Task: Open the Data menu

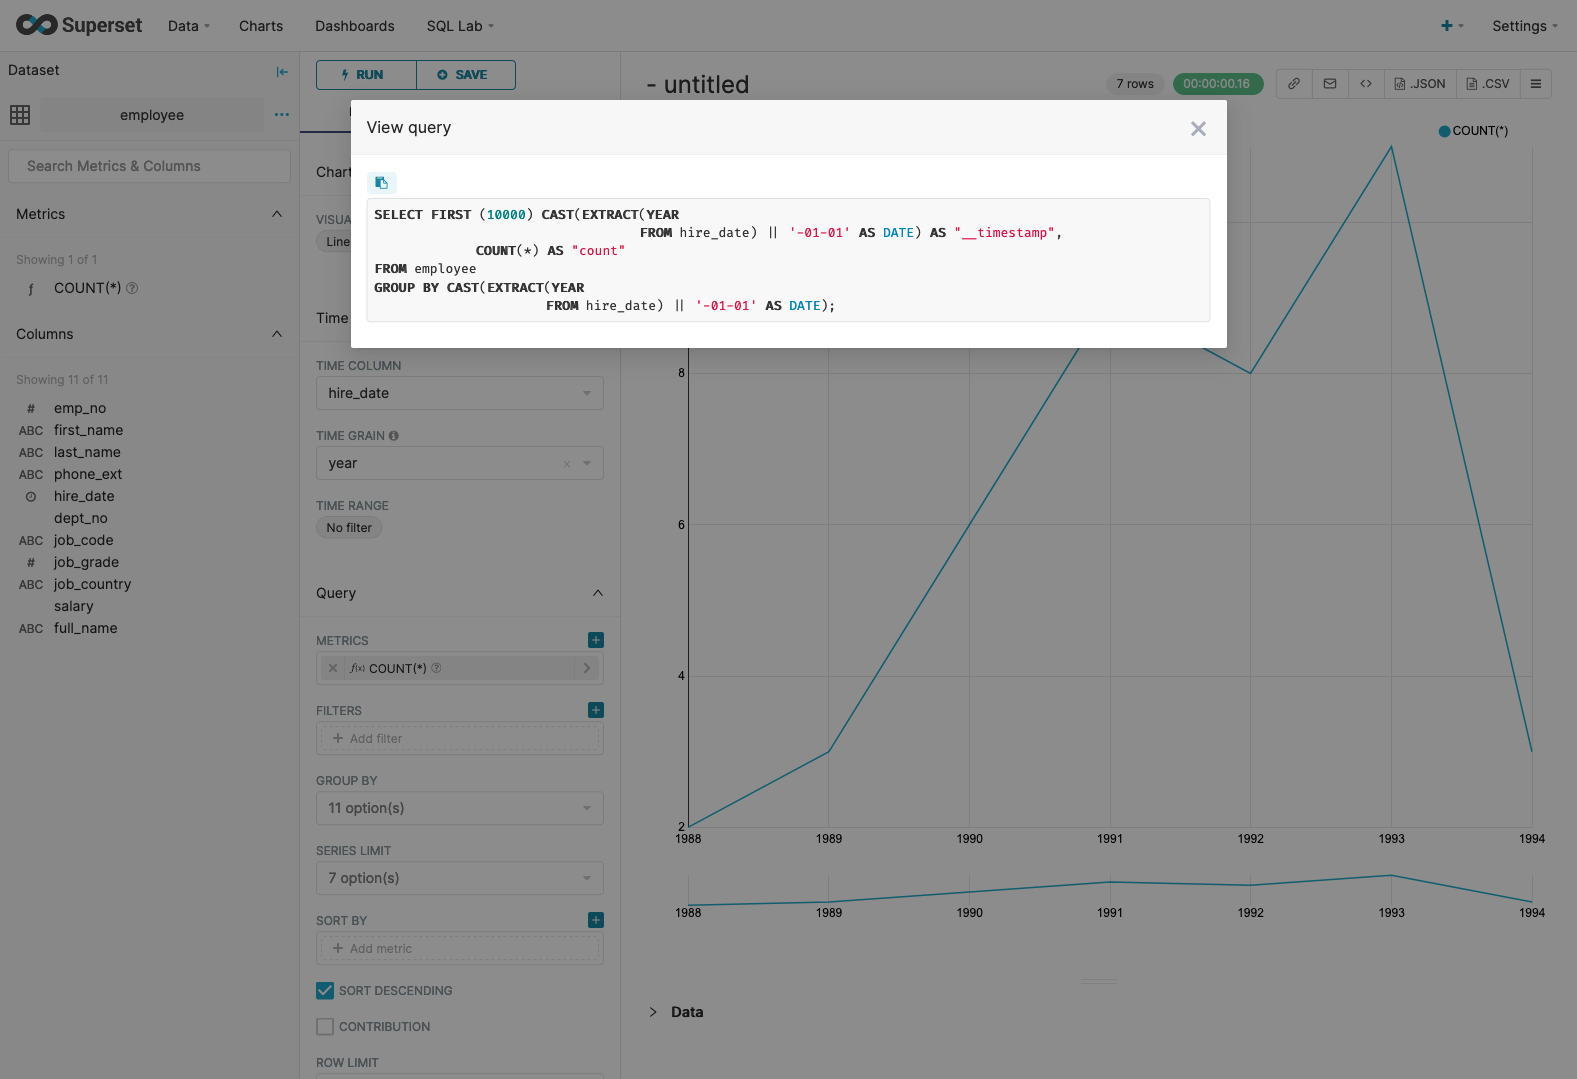Action: point(189,26)
